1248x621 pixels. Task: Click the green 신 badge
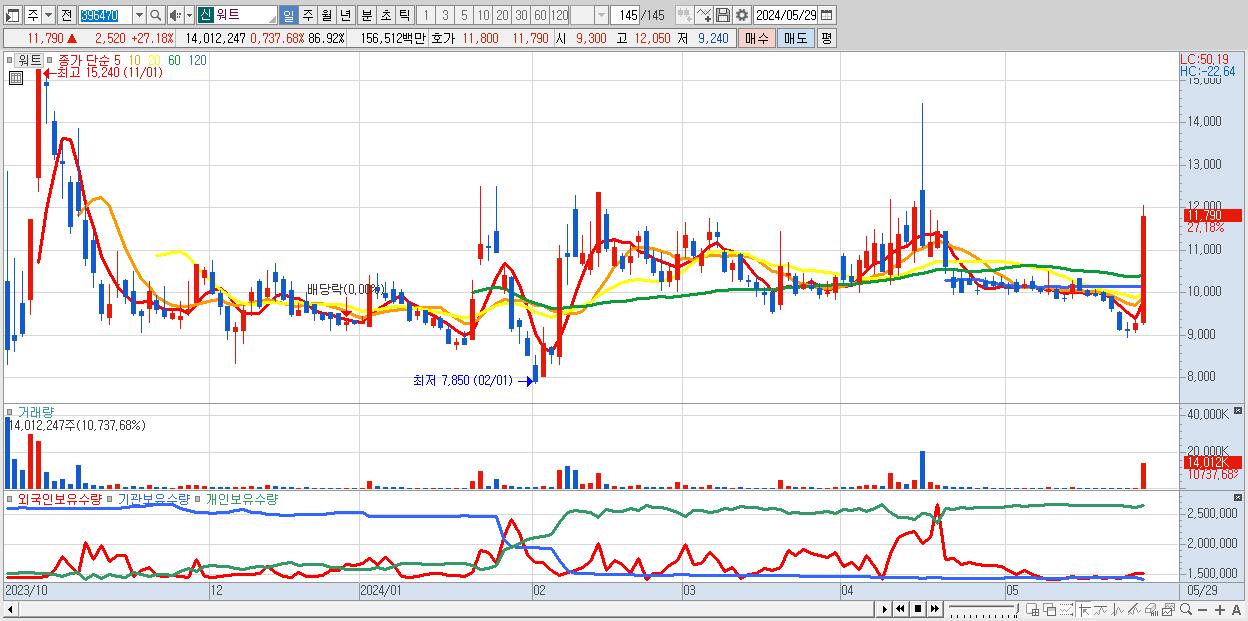coord(204,16)
